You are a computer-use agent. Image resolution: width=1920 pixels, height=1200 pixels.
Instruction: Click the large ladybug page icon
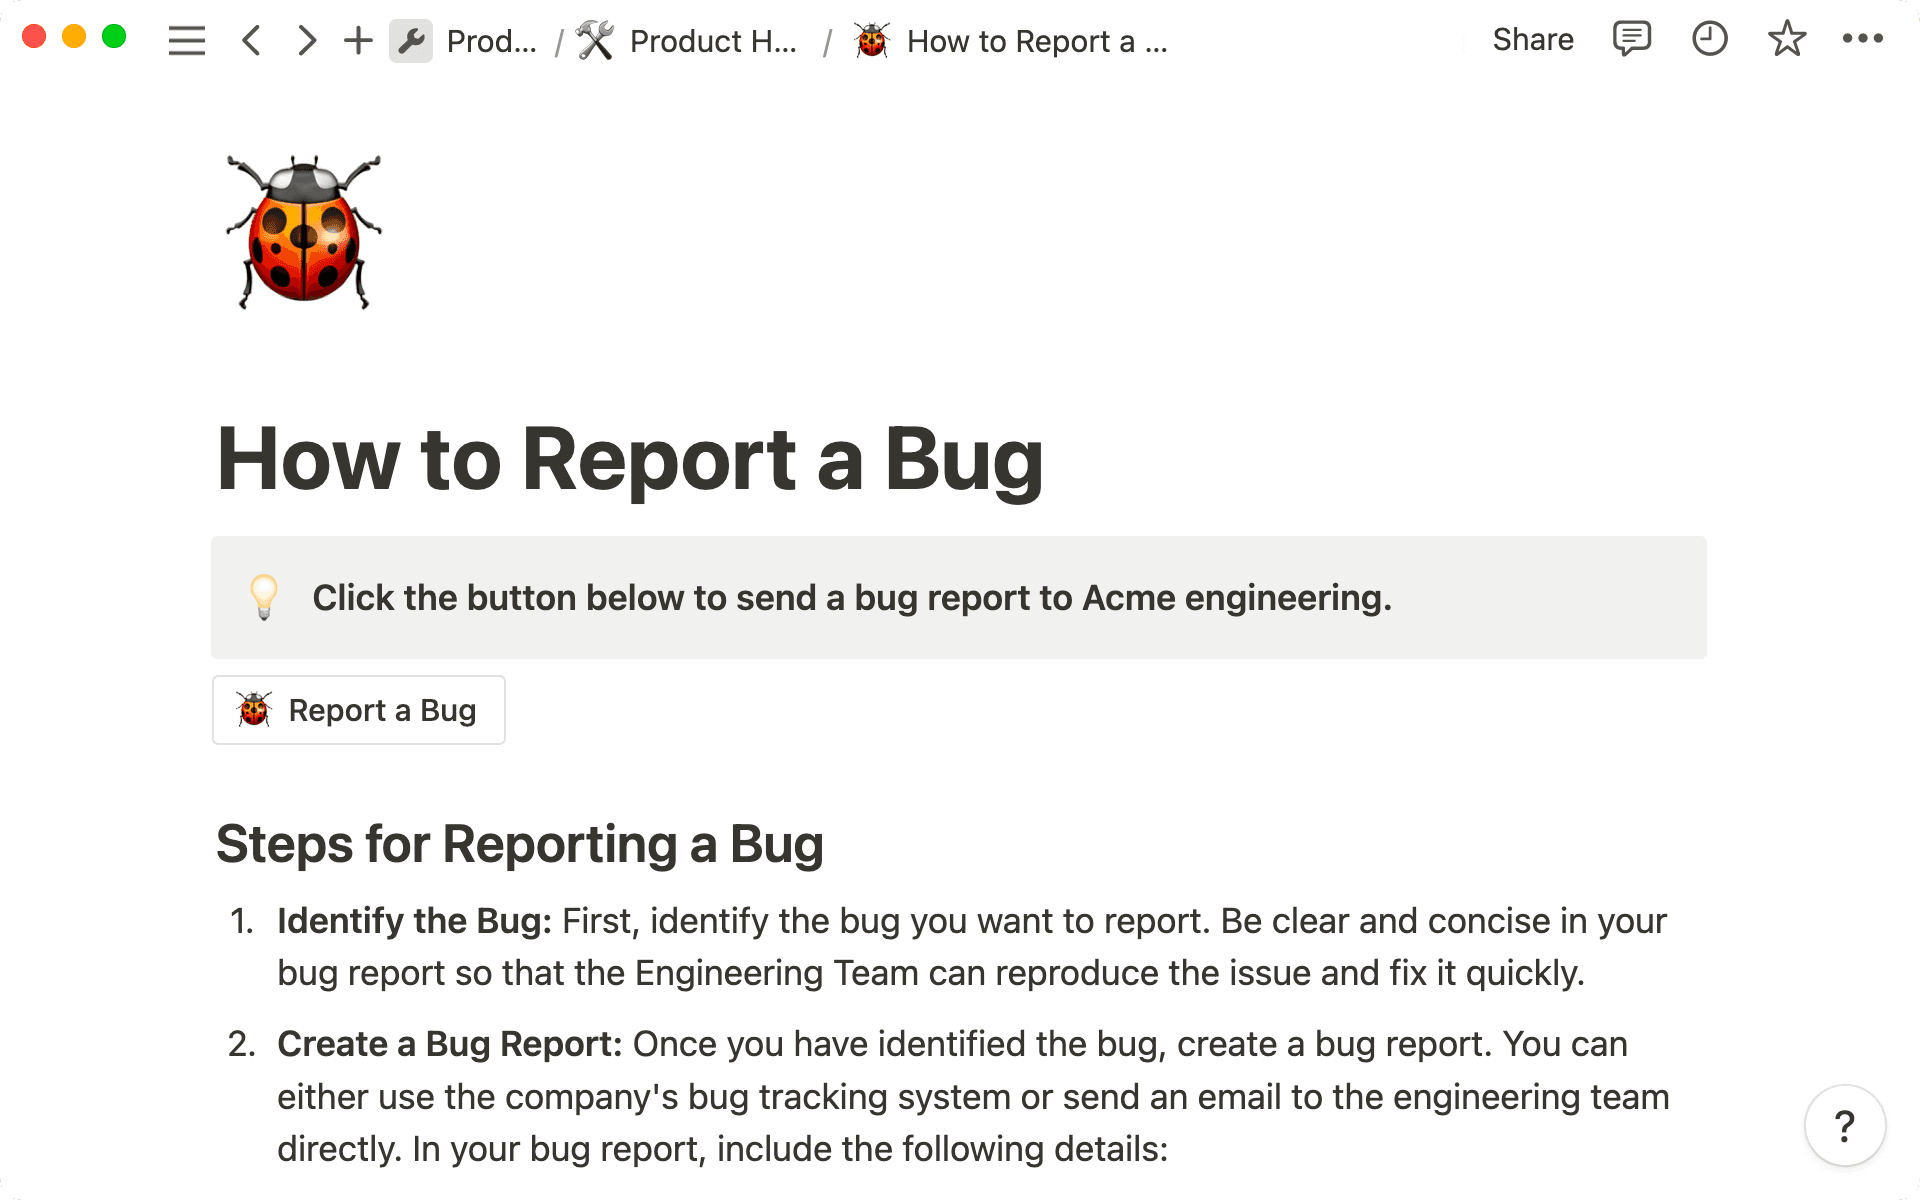coord(304,231)
